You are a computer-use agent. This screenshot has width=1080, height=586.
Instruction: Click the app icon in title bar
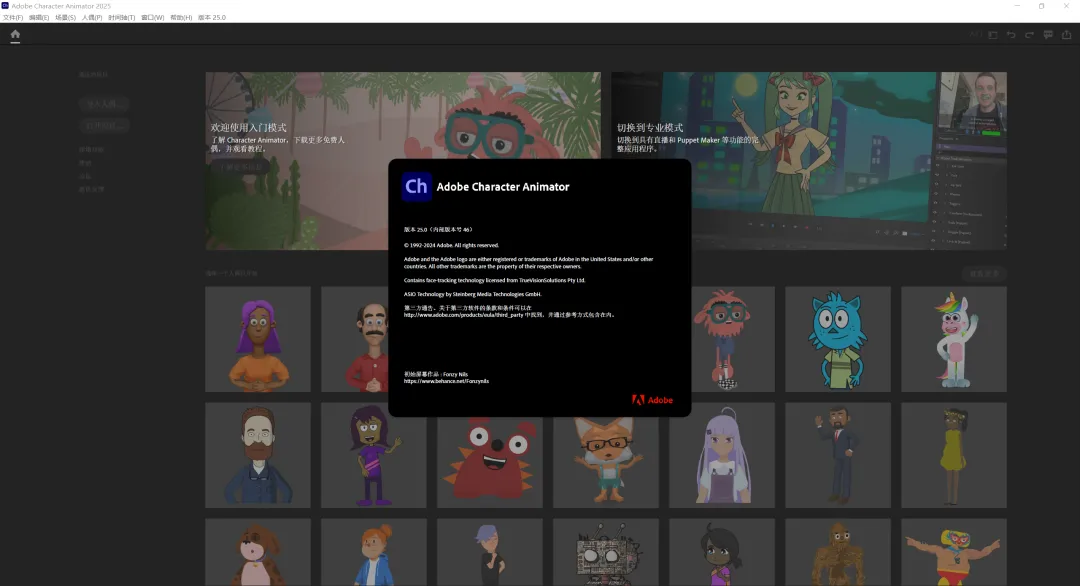5,6
